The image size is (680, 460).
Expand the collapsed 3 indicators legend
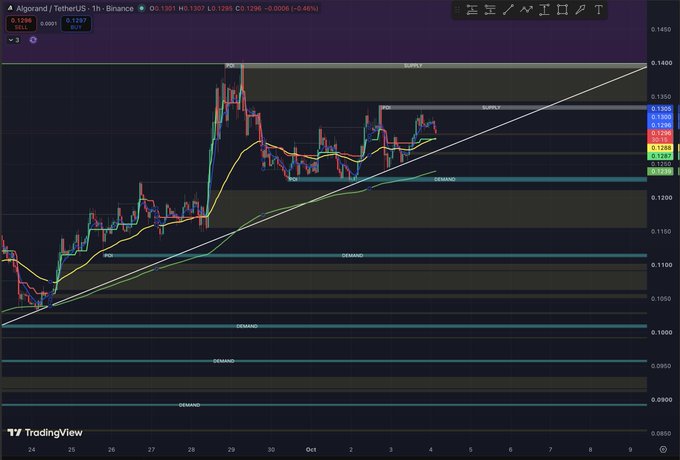tap(14, 40)
